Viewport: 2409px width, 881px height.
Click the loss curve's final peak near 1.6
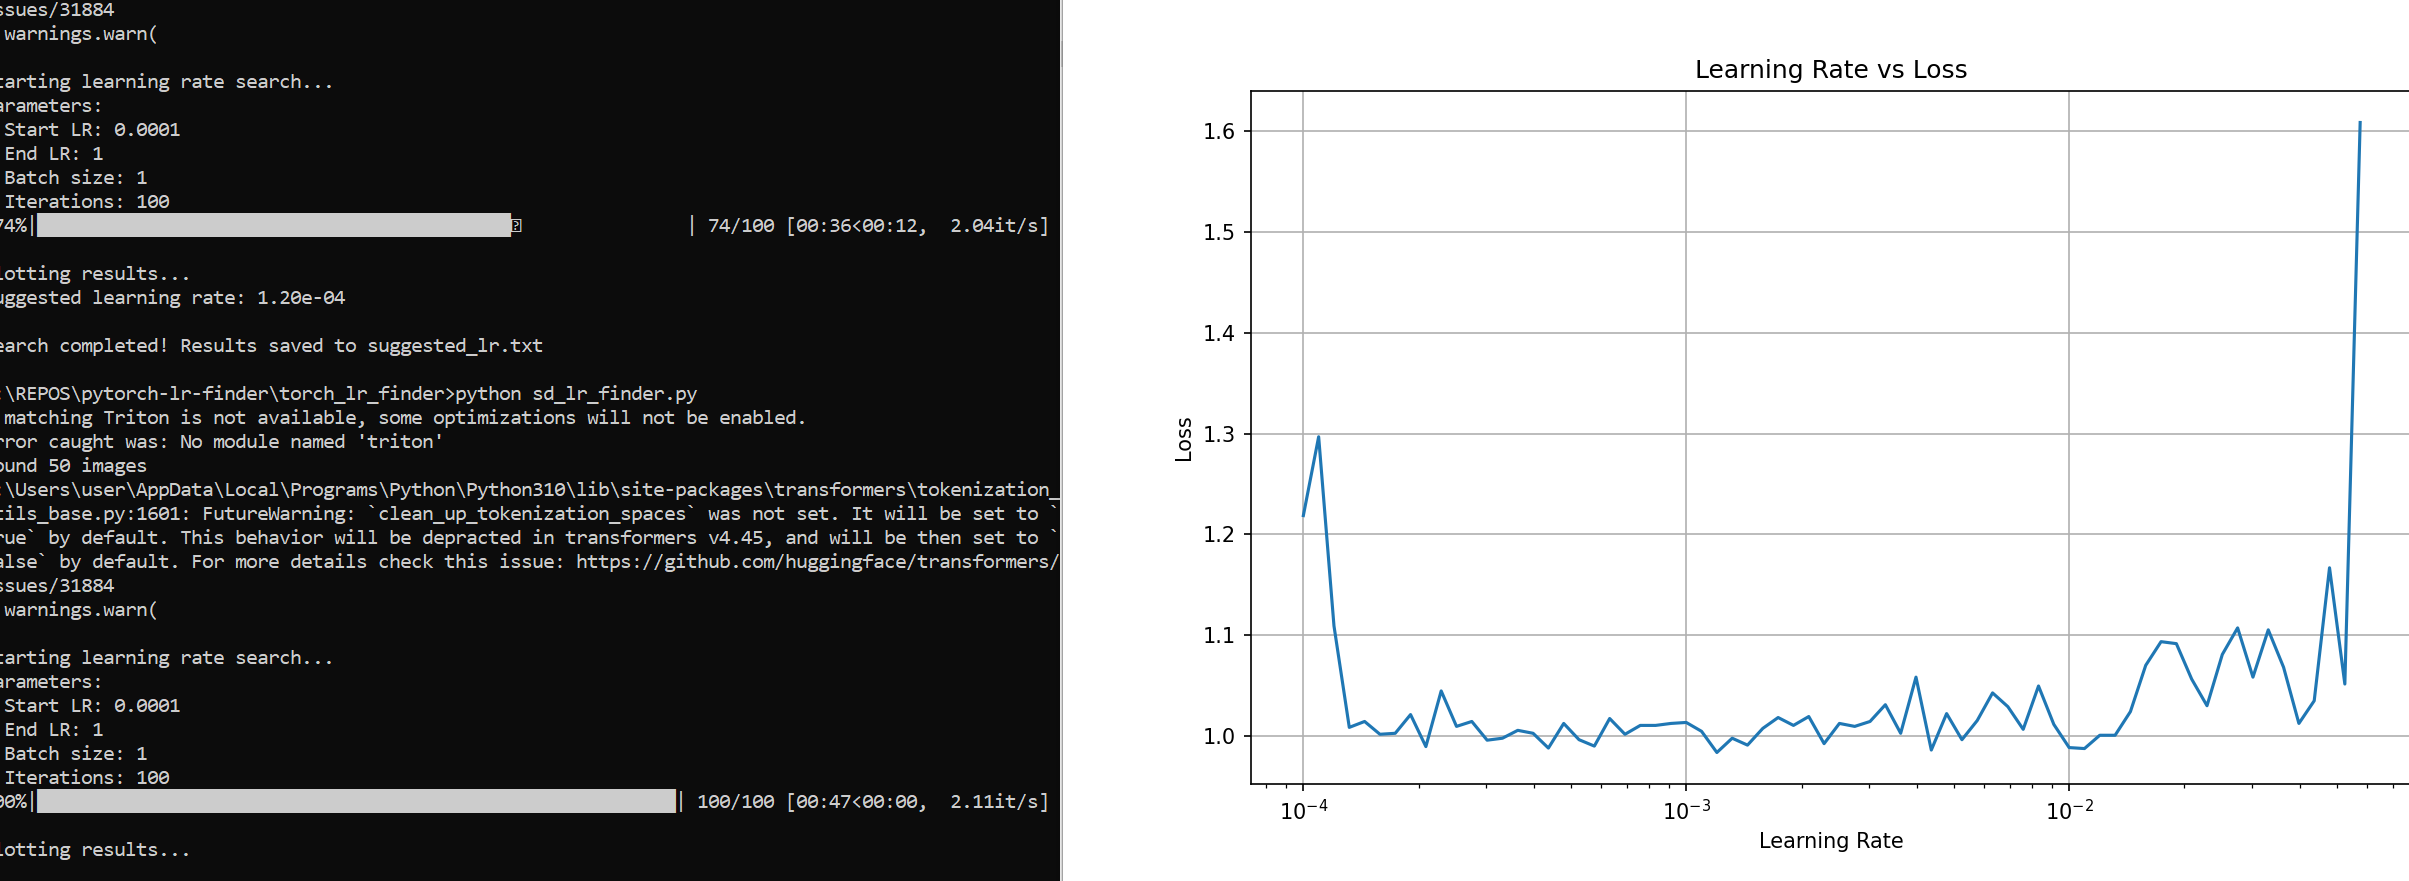pos(2360,123)
